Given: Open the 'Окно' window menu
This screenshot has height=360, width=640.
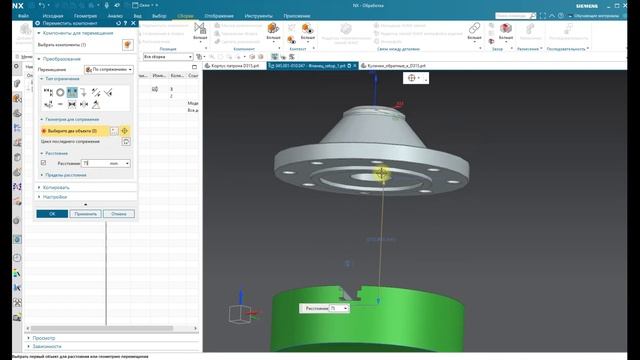Looking at the screenshot, I should point(144,5).
